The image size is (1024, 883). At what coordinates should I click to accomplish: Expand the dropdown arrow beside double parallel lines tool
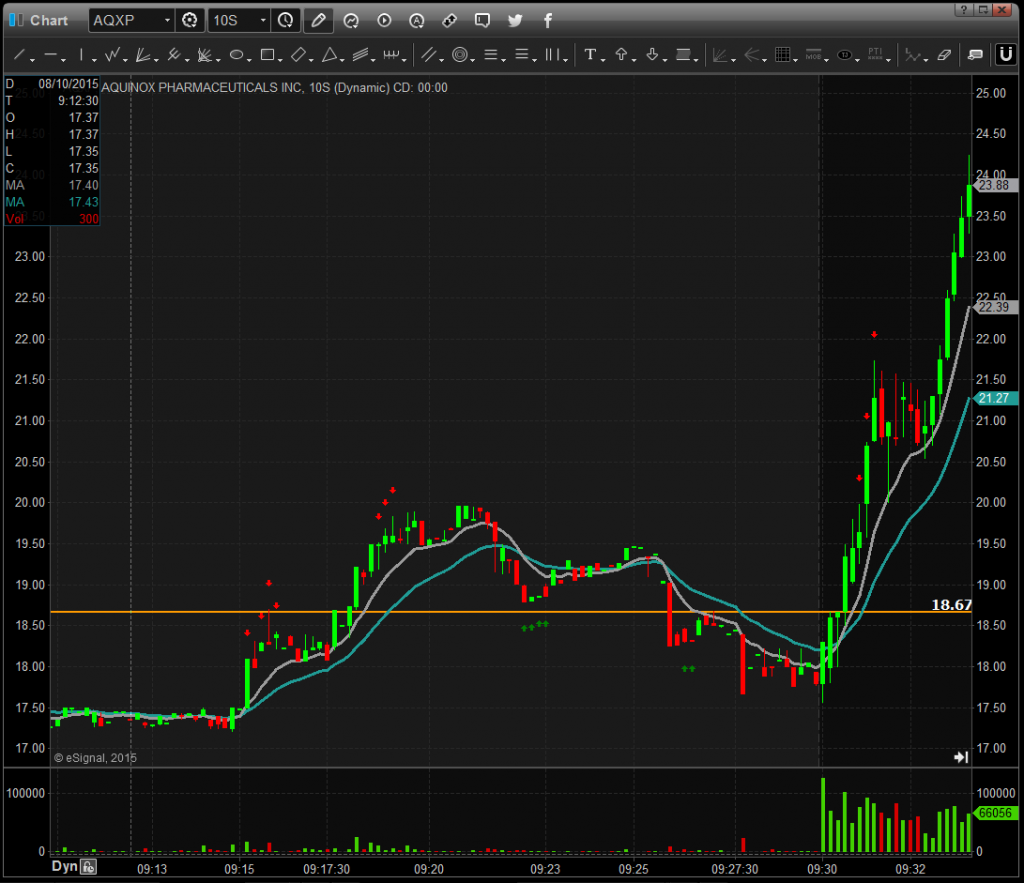(442, 59)
